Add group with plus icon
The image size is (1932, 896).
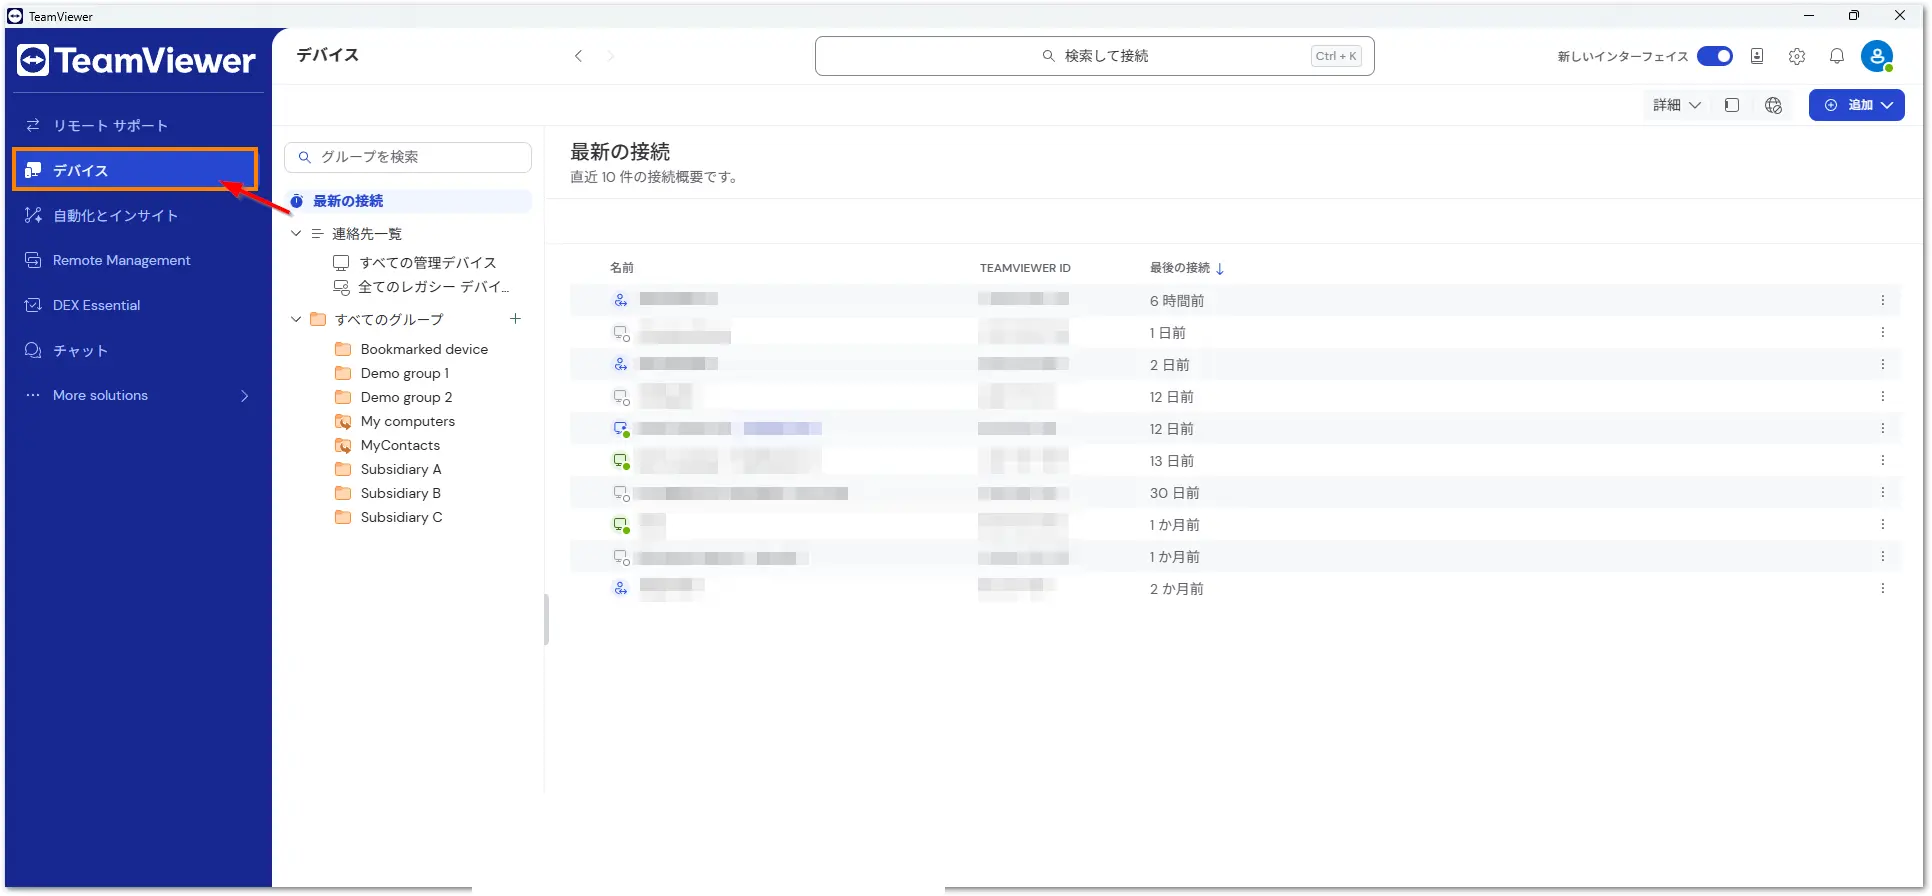click(516, 319)
